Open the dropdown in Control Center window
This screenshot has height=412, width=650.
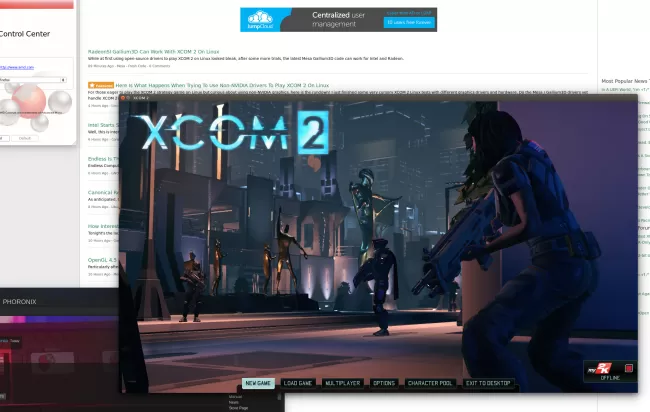pos(33,80)
